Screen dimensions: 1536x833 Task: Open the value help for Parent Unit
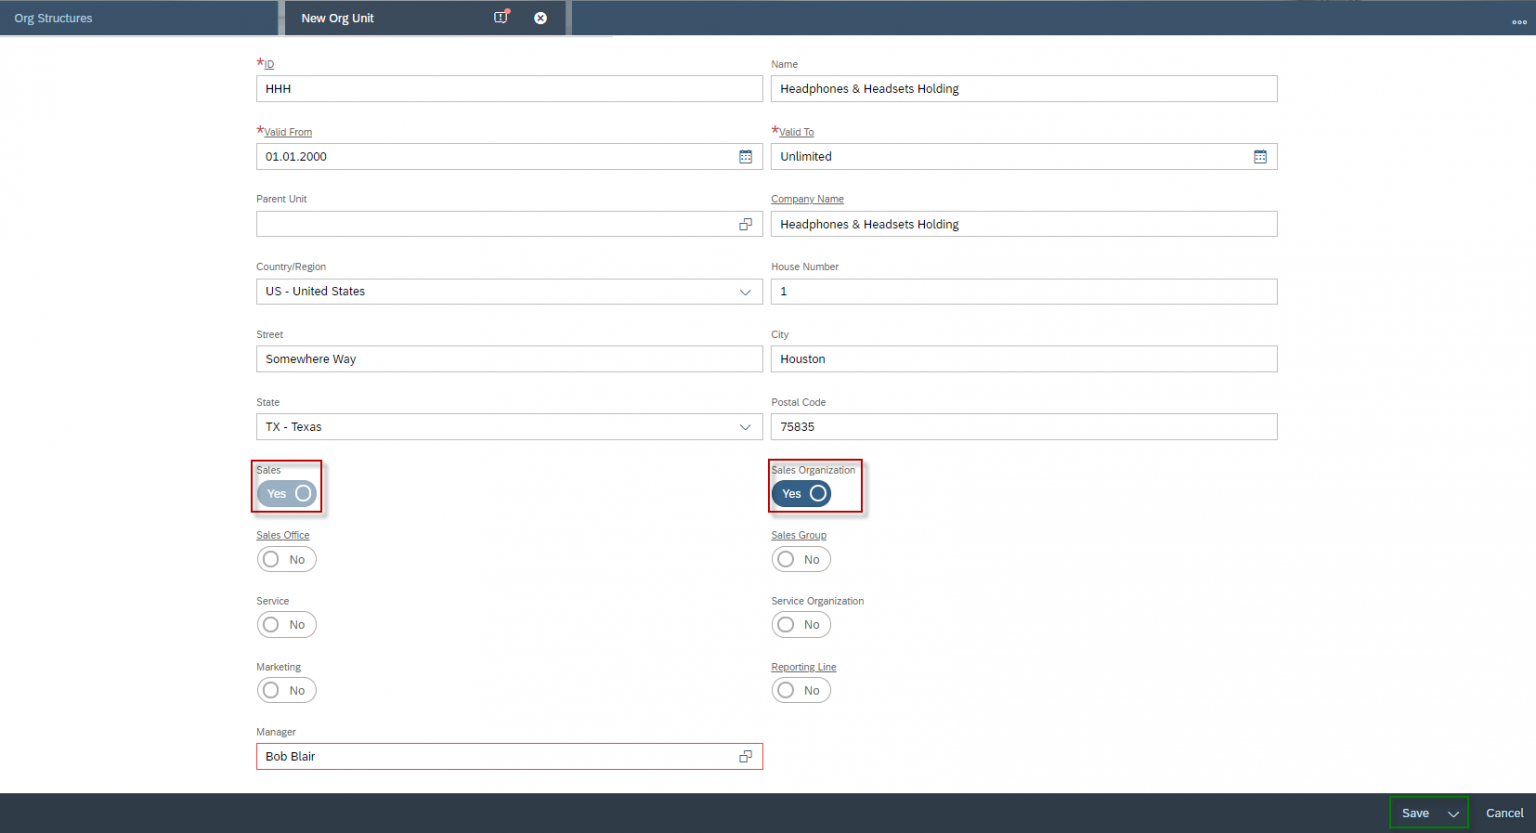pyautogui.click(x=745, y=223)
